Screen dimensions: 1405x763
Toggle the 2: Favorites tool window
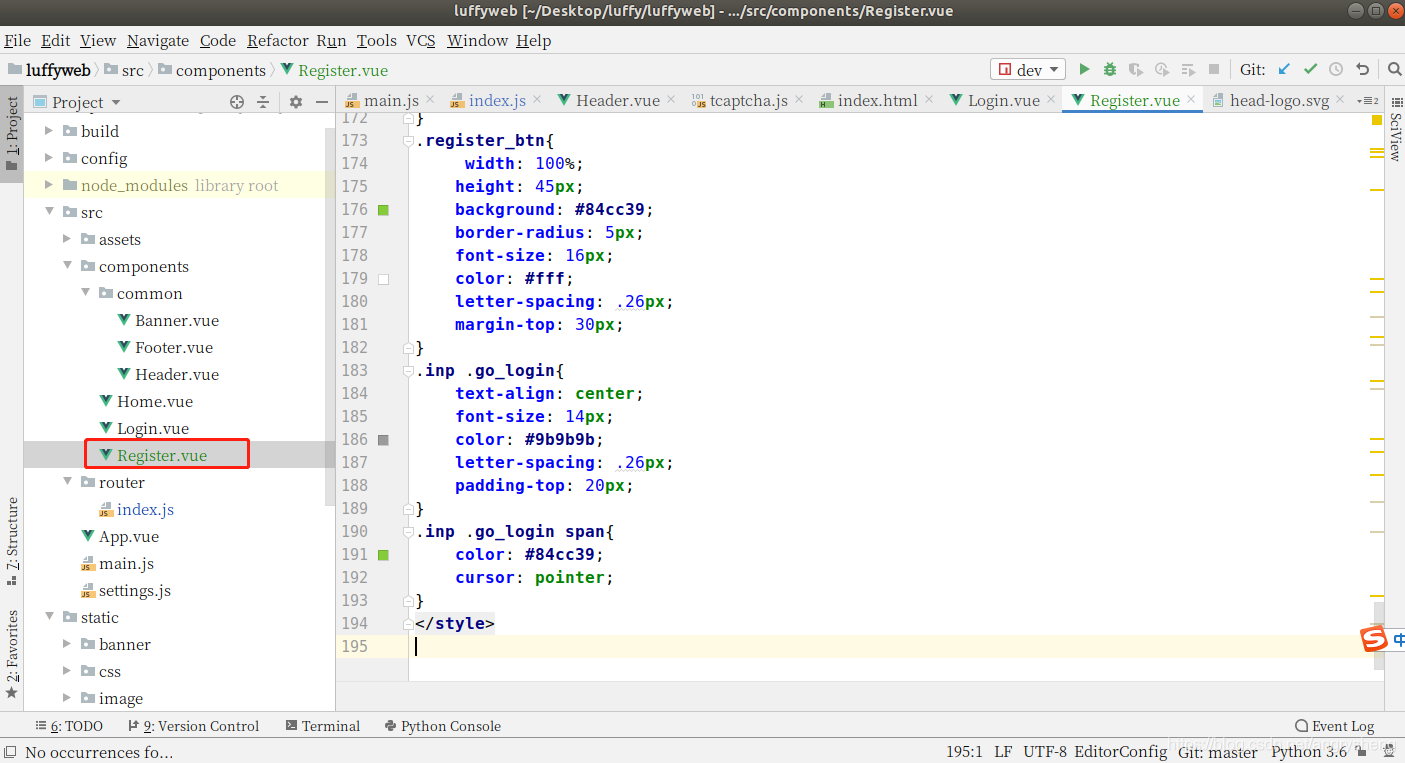click(12, 654)
